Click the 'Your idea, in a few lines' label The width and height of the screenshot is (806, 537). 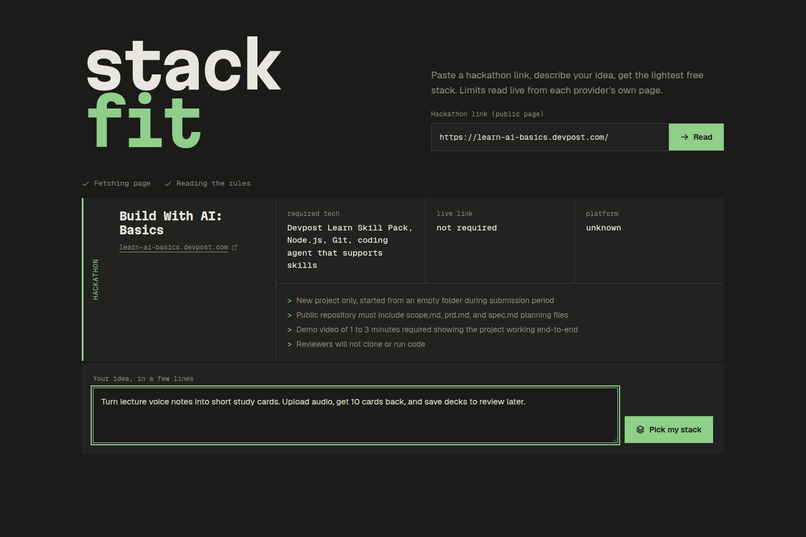coord(143,379)
